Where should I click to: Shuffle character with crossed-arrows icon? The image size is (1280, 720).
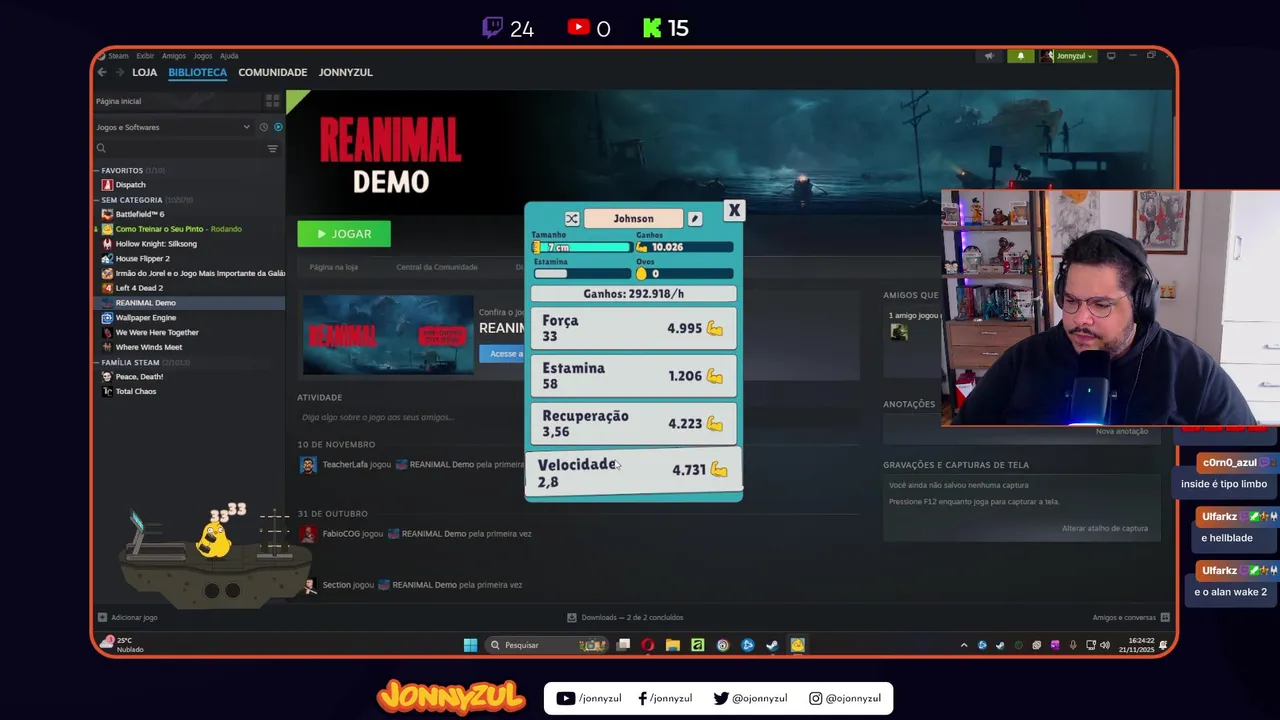572,219
